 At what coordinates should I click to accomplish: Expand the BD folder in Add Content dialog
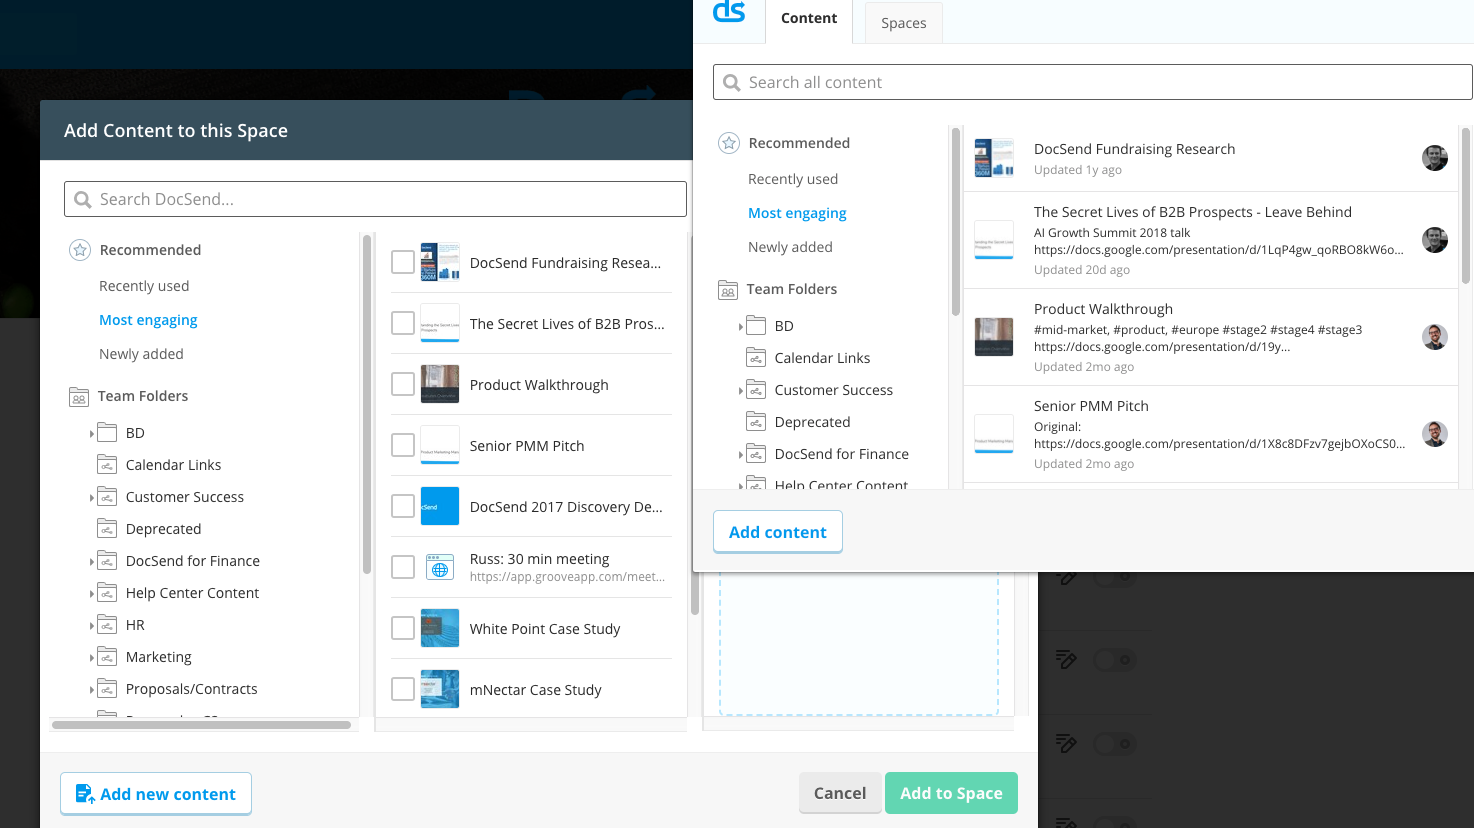91,434
